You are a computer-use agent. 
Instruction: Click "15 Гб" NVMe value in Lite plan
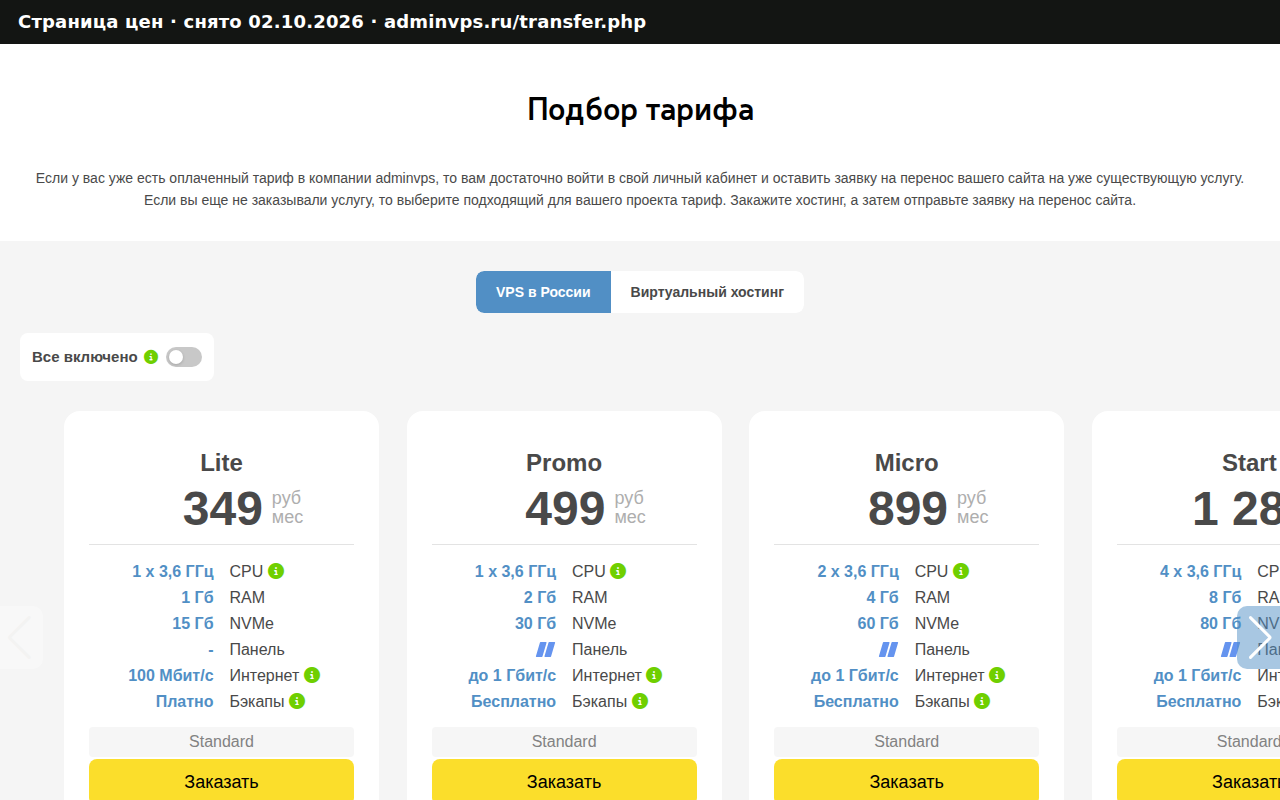pos(193,623)
